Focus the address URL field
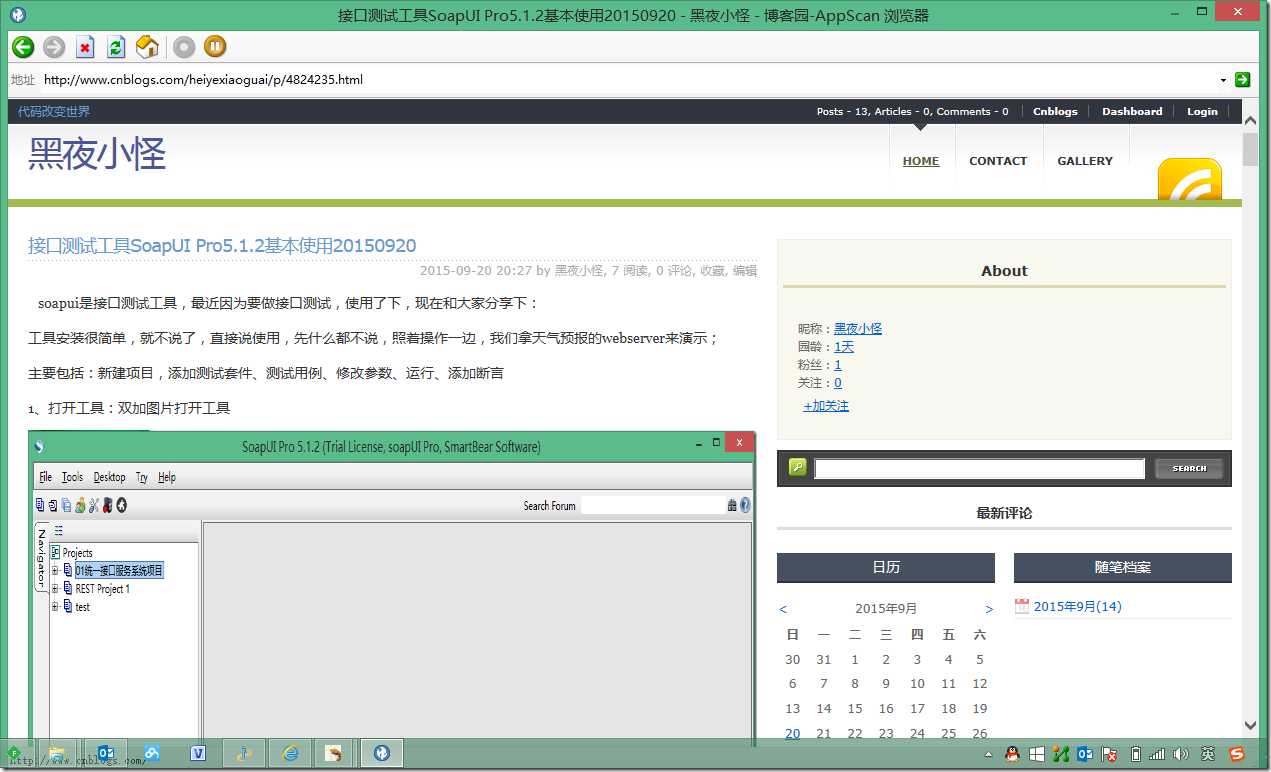The image size is (1271, 772). 628,79
